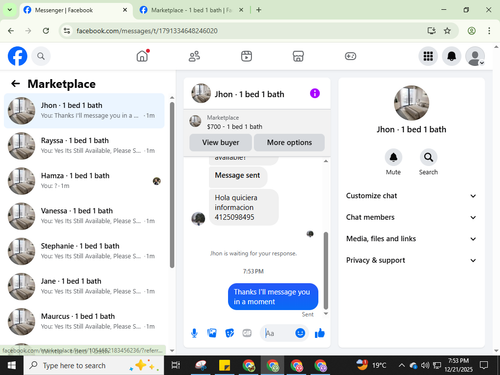
Task: Open the Friends icon in top navigation
Action: coord(194,56)
